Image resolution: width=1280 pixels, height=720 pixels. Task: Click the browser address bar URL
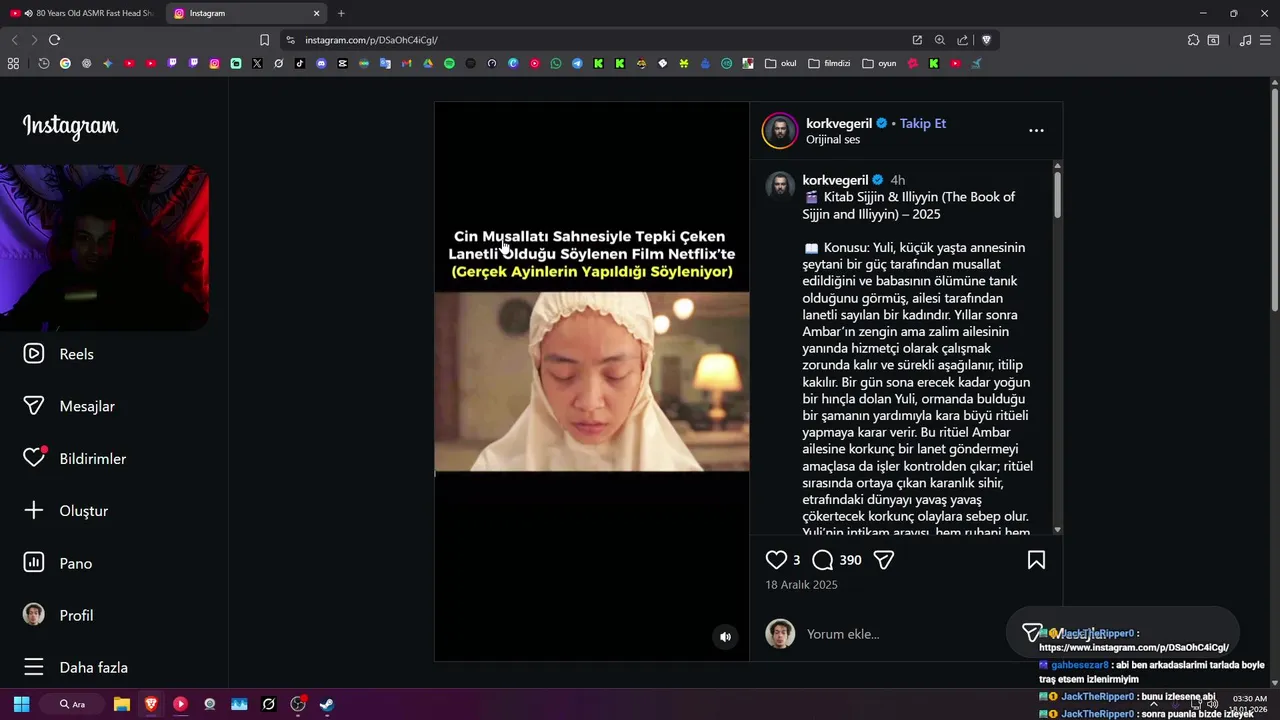[x=371, y=40]
